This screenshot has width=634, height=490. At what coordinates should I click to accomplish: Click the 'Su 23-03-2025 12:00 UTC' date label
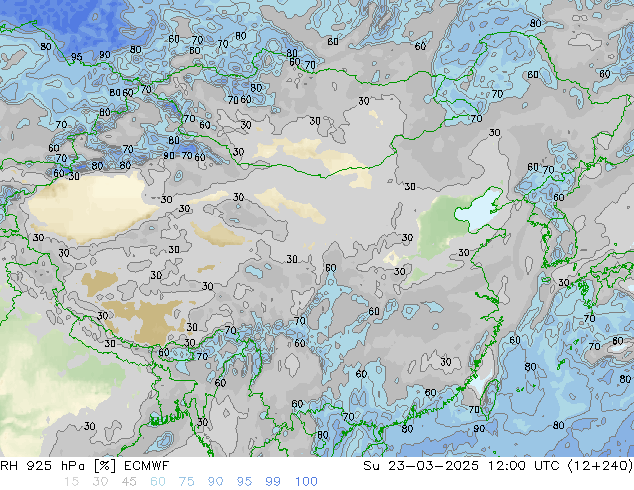(x=461, y=466)
